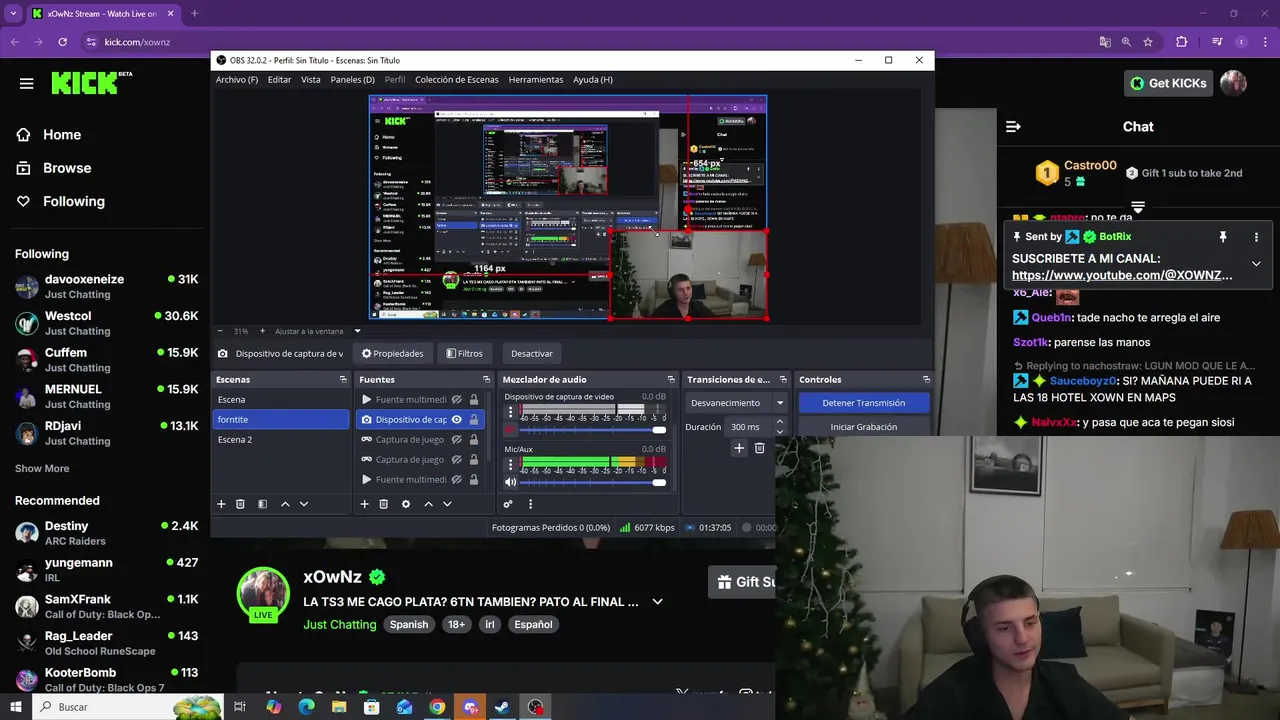The image size is (1280, 720).
Task: Adjust Mic/Aux volume slider
Action: pos(592,482)
